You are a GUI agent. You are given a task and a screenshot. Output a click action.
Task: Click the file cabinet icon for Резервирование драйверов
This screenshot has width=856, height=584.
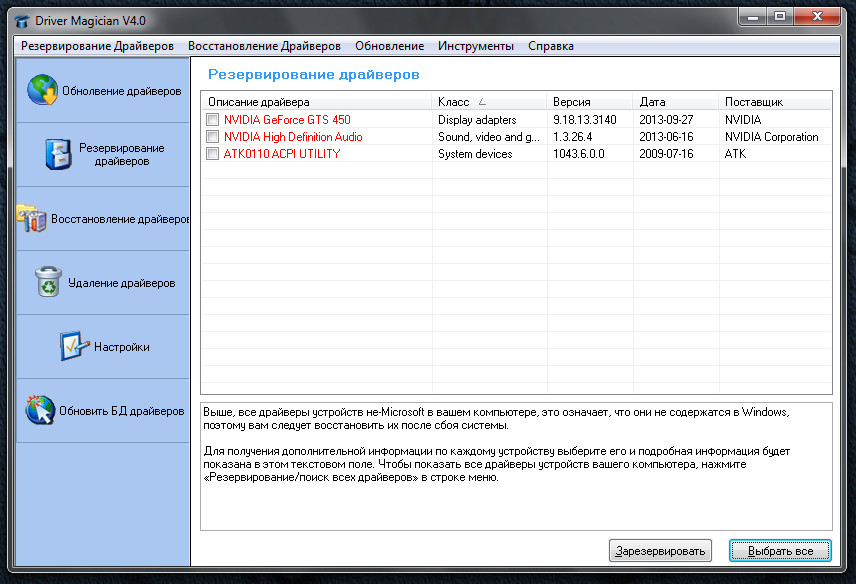pyautogui.click(x=58, y=154)
